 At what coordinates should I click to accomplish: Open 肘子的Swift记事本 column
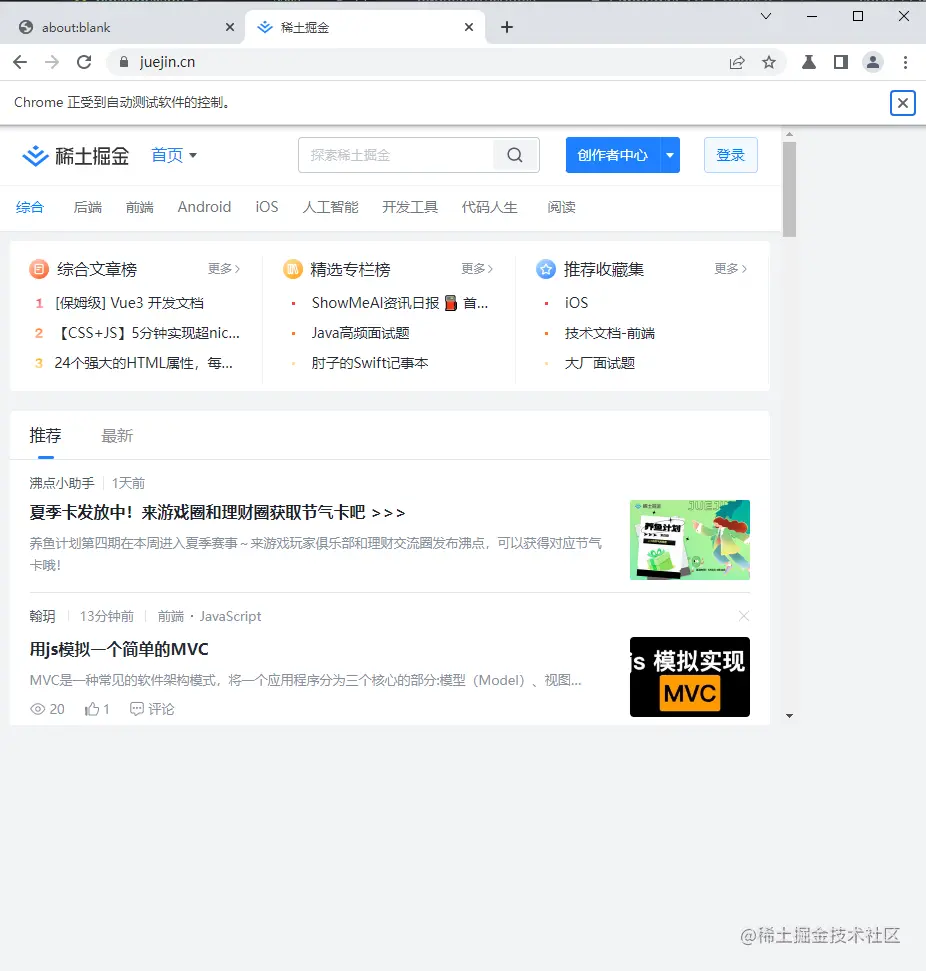[x=370, y=364]
